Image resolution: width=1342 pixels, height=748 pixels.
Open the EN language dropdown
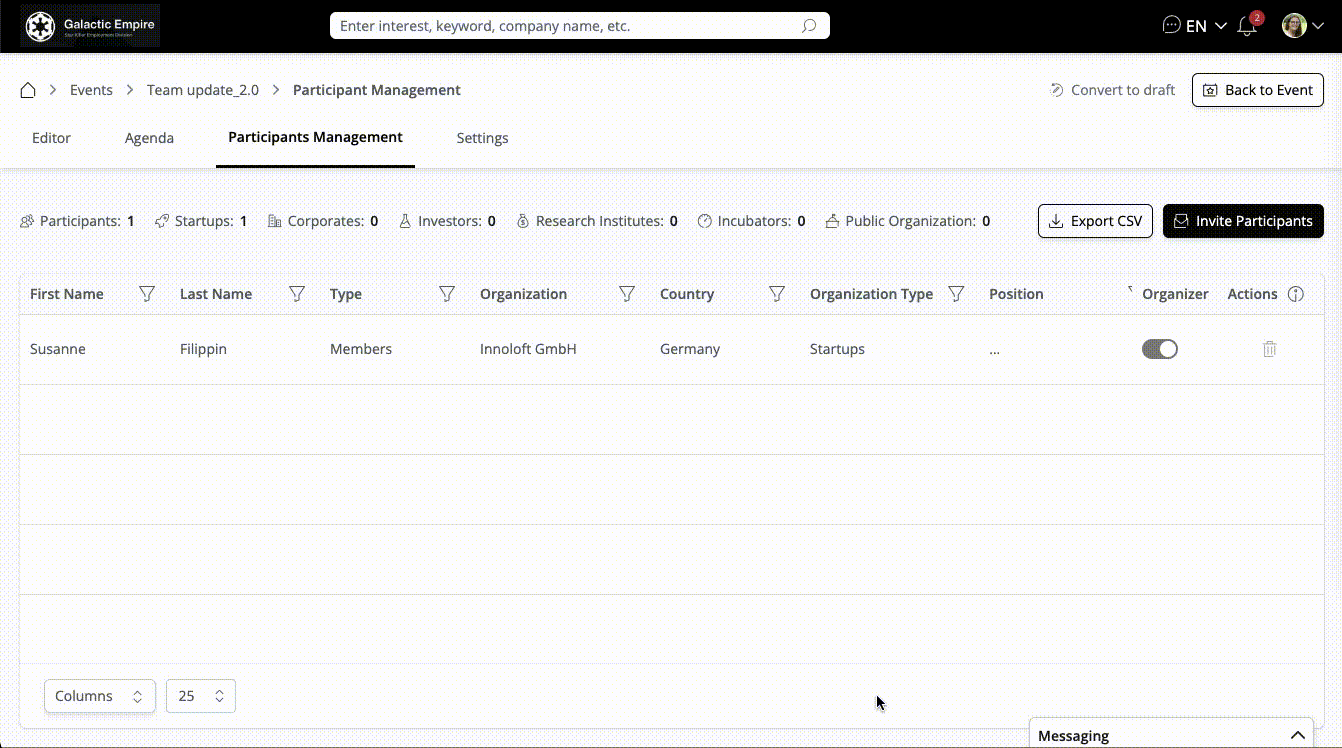(1205, 26)
